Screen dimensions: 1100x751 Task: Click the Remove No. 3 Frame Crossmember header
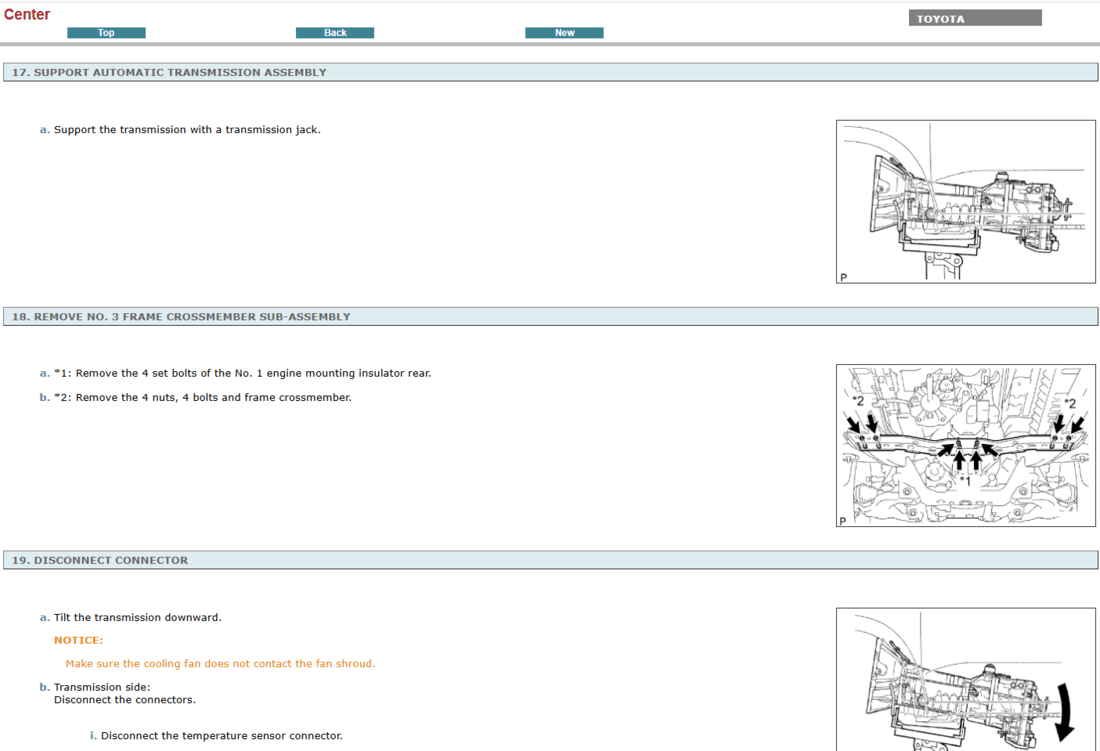coord(181,316)
